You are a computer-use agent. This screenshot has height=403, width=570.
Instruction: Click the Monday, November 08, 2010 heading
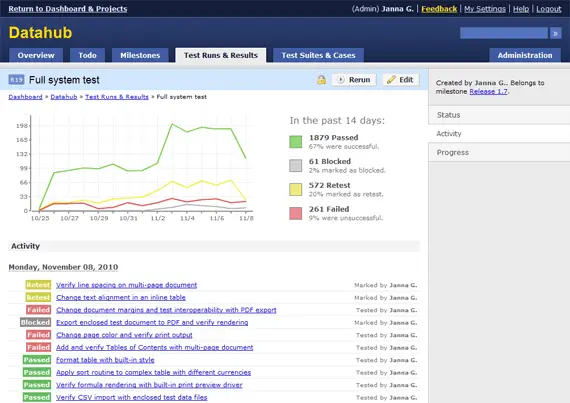pos(63,267)
